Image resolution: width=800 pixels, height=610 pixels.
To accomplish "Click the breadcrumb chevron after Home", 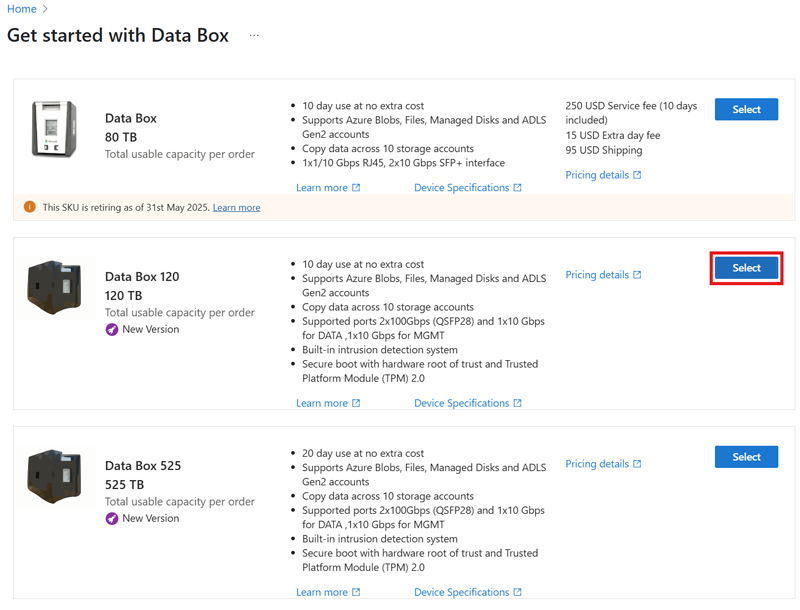I will click(46, 9).
